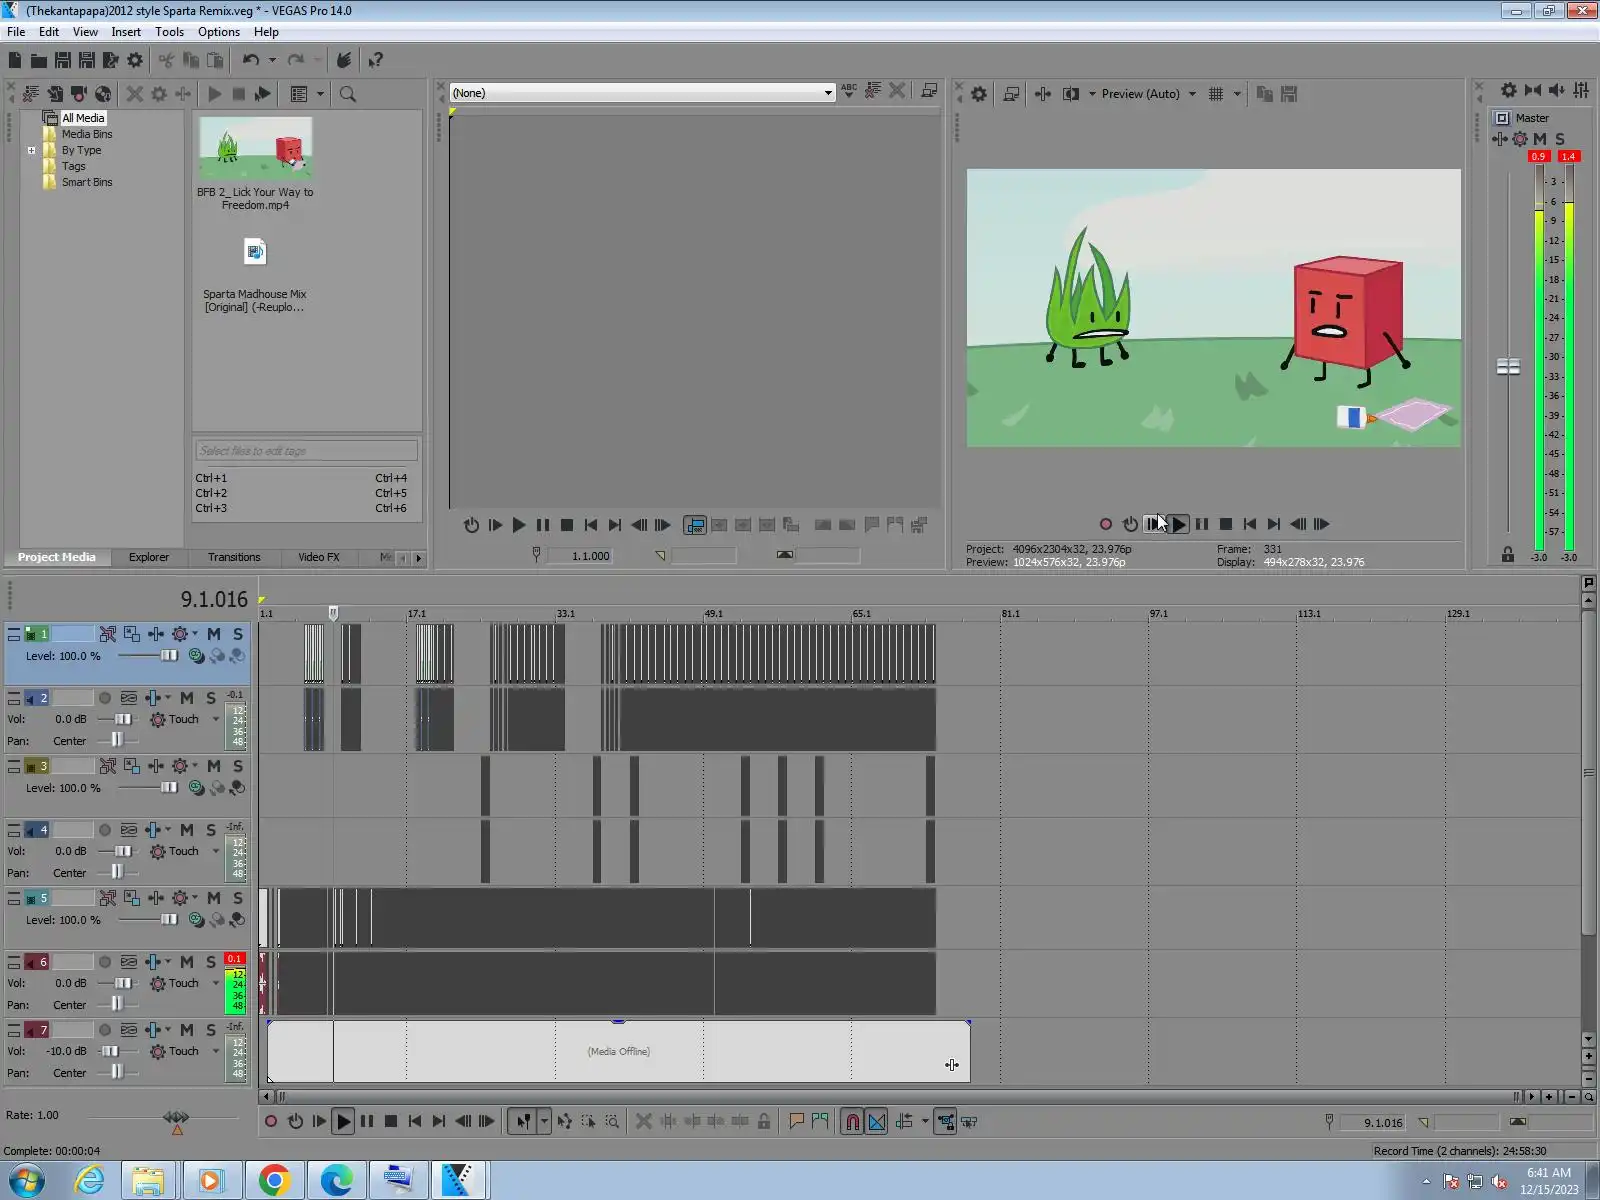
Task: Toggle the Master bus Mute button
Action: pyautogui.click(x=1540, y=139)
